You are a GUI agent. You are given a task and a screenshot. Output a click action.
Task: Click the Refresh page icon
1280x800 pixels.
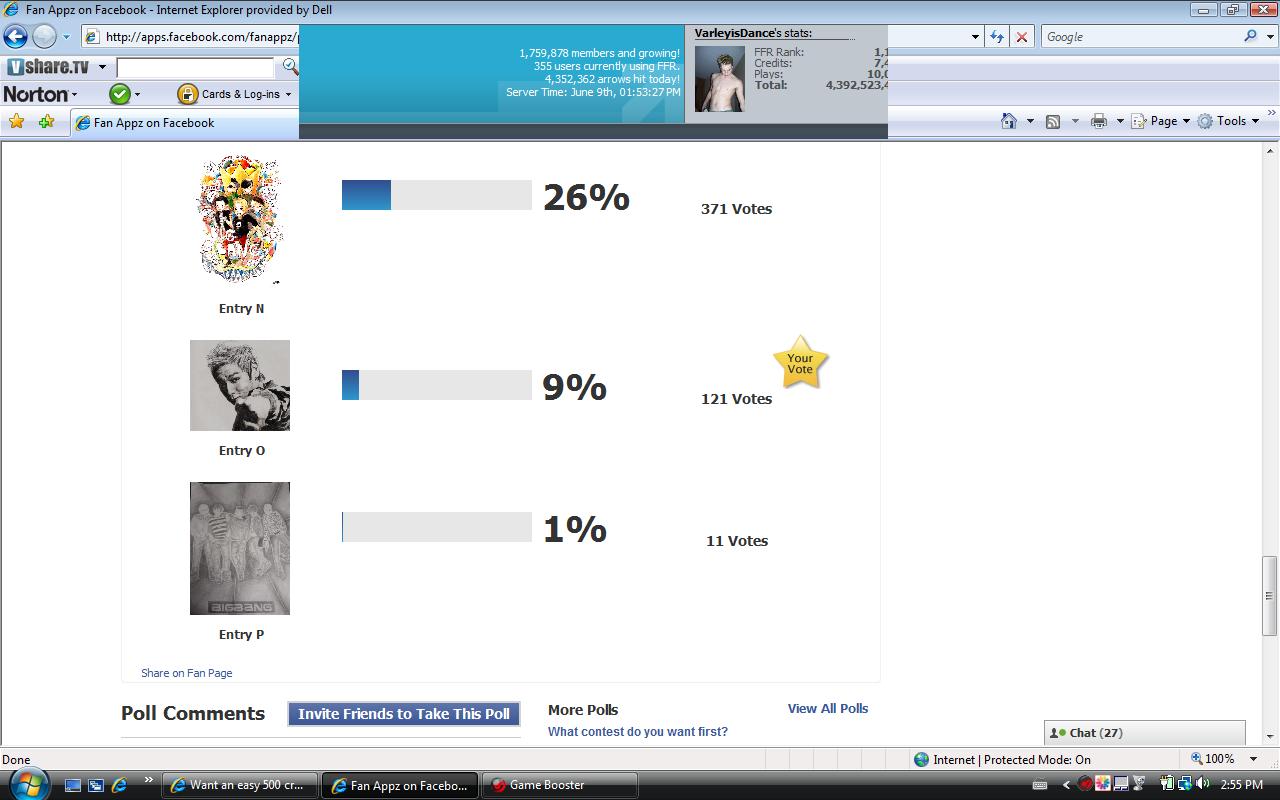tap(997, 37)
